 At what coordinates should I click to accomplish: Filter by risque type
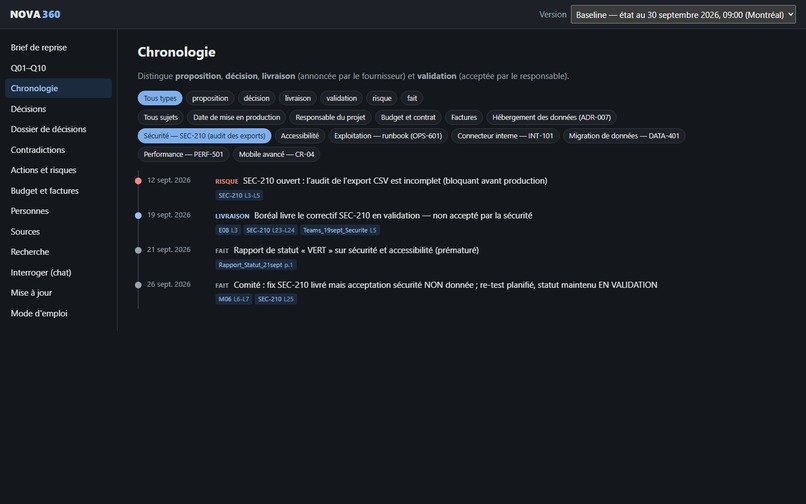pyautogui.click(x=381, y=98)
